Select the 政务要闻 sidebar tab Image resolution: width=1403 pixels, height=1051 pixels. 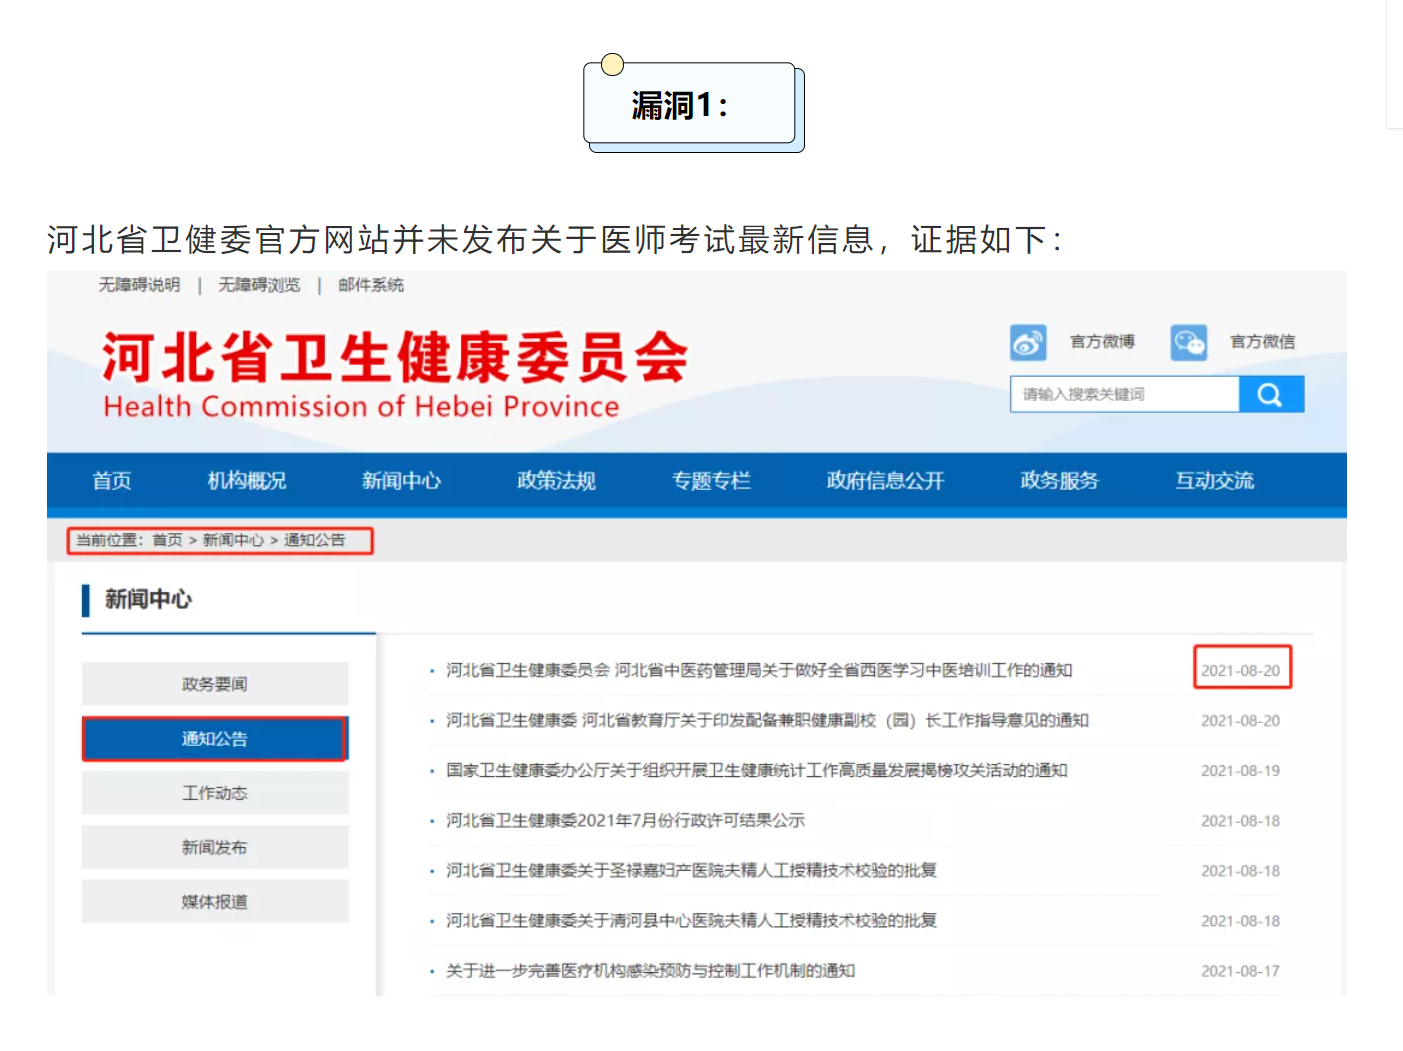point(215,684)
